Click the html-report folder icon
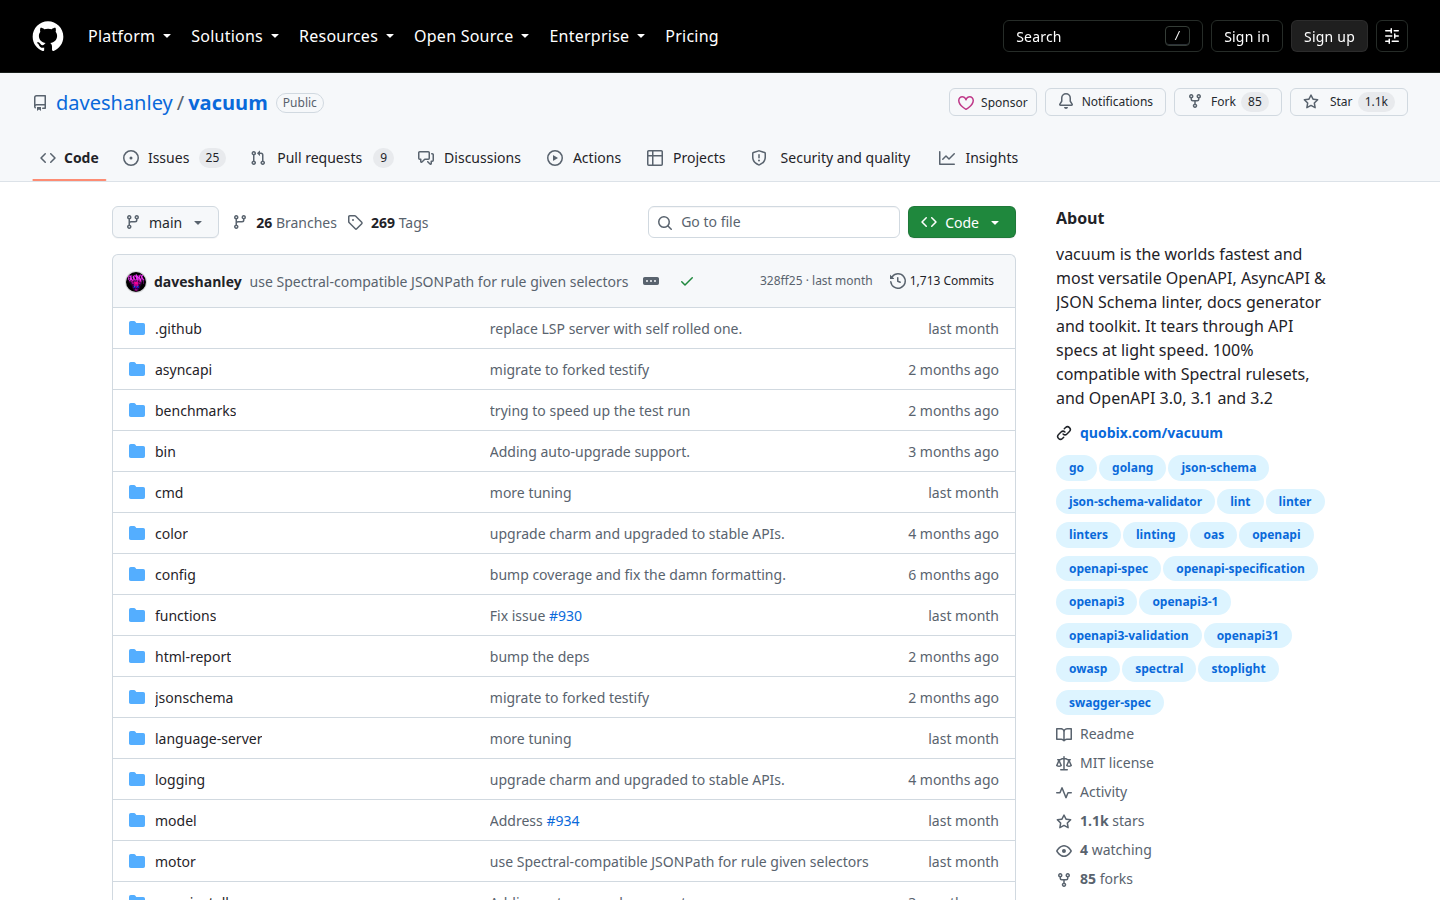 click(137, 656)
